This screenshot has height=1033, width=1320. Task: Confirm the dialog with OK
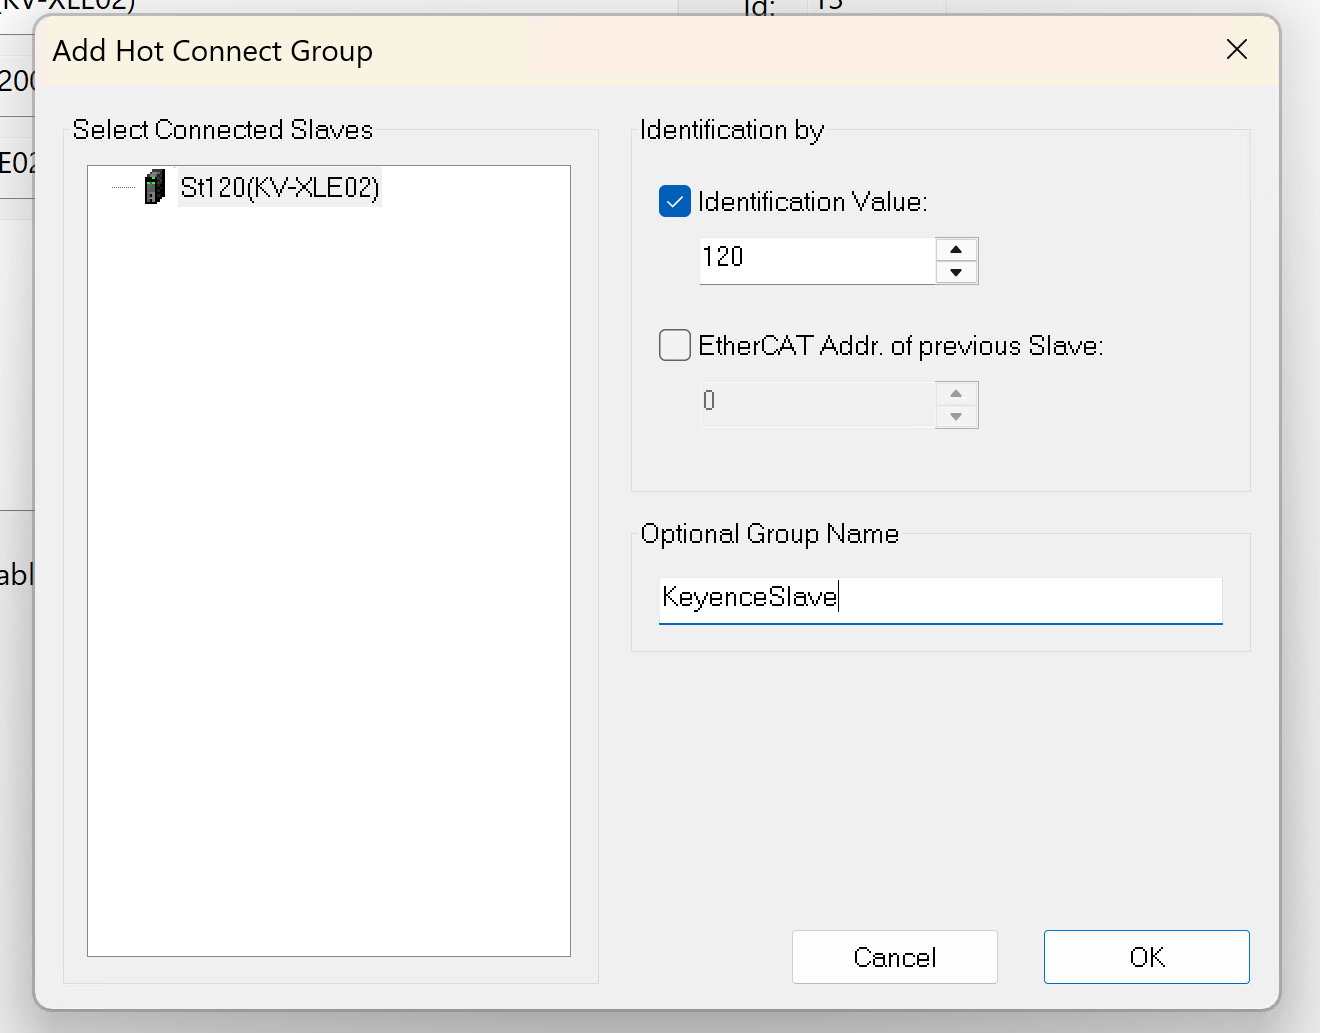1146,957
